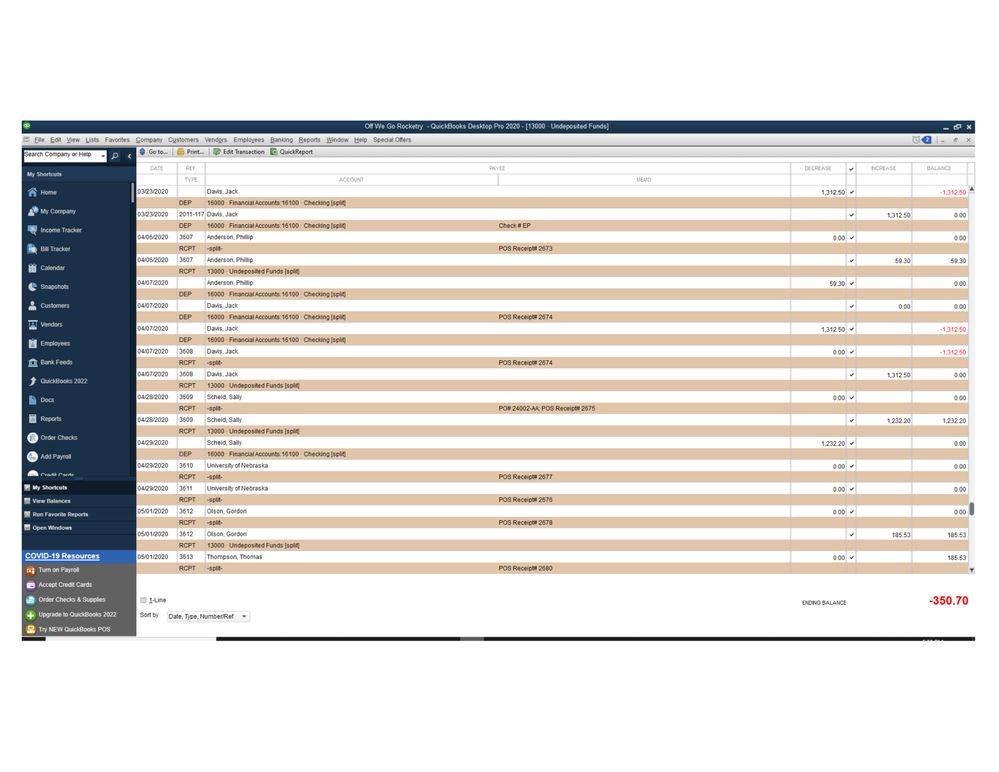Click Edit Transaction toolbar button
The image size is (999, 772).
coord(239,152)
